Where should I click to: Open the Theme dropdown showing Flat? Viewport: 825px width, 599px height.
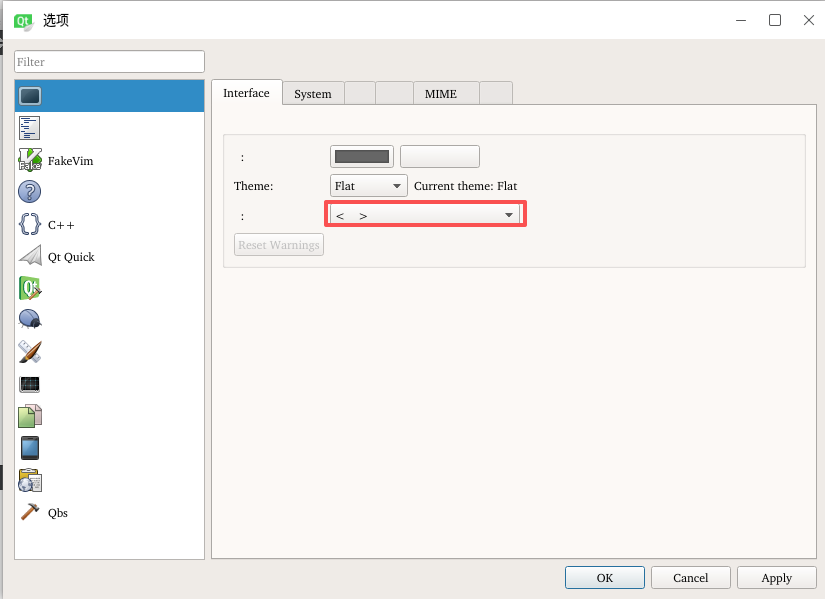pyautogui.click(x=369, y=186)
